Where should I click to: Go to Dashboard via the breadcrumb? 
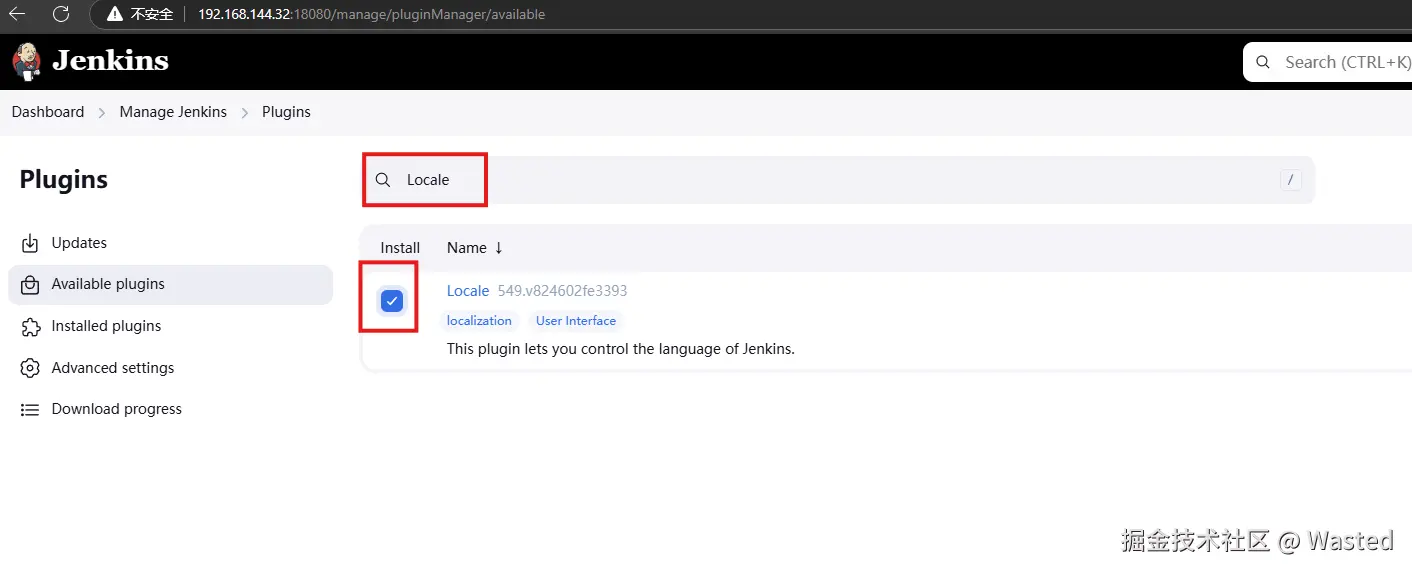pos(48,112)
